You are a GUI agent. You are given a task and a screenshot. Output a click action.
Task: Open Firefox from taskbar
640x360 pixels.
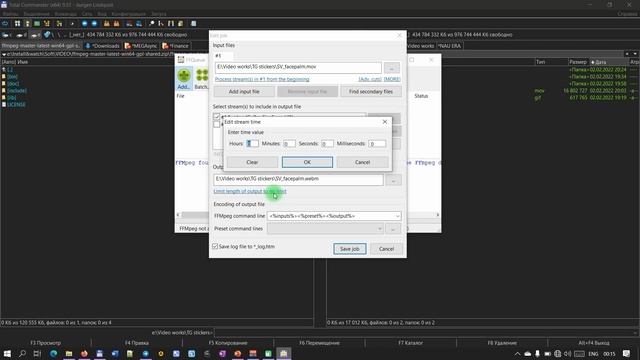coord(84,353)
